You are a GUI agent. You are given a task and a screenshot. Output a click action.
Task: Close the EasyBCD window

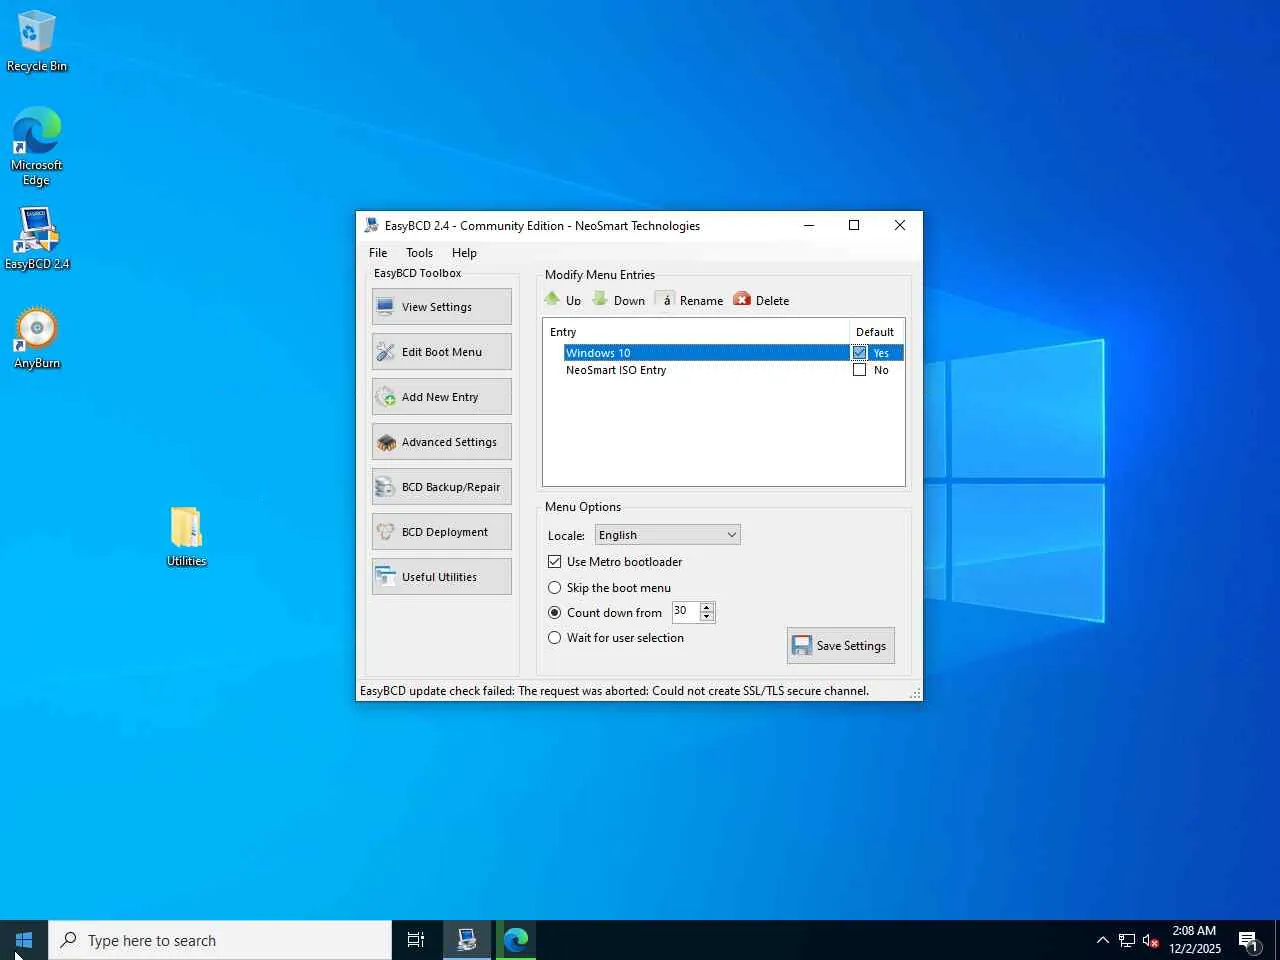(900, 226)
